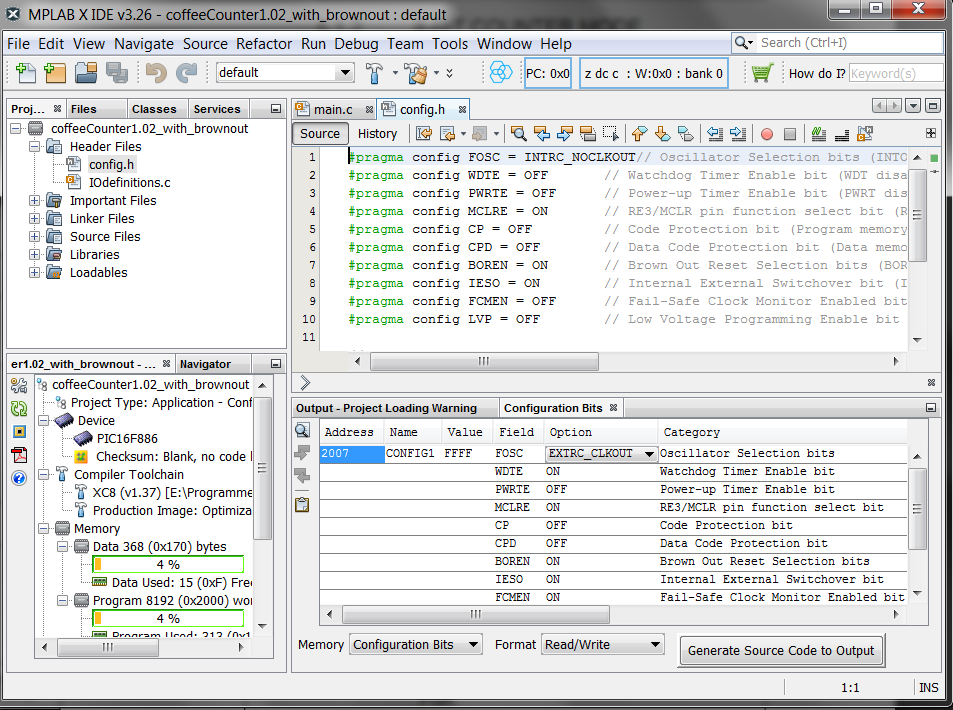Click the blue atom-shaped icon beside PC readout
Viewport: 953px width, 710px height.
(501, 73)
